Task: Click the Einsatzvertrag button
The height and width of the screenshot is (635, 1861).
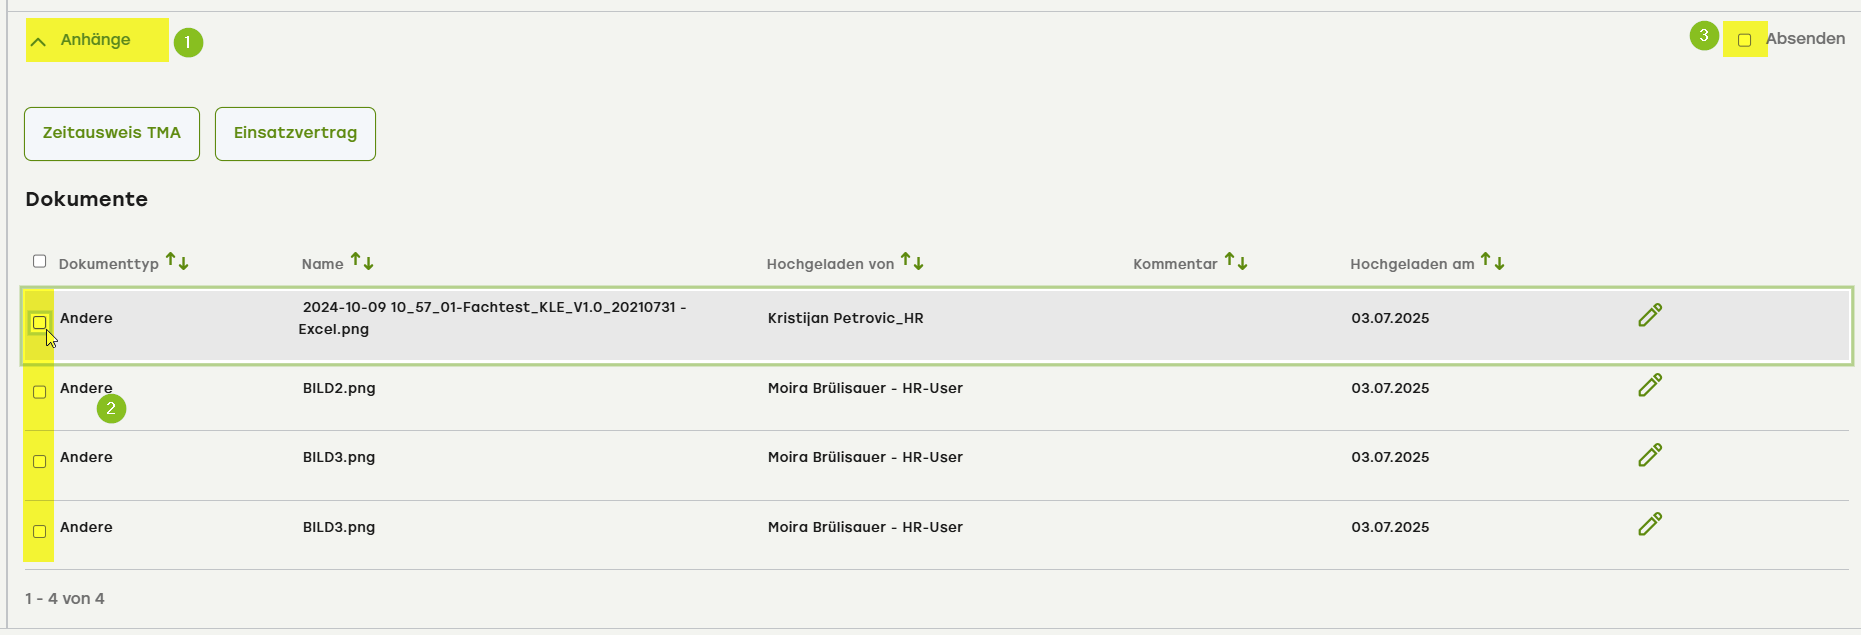Action: coord(295,133)
